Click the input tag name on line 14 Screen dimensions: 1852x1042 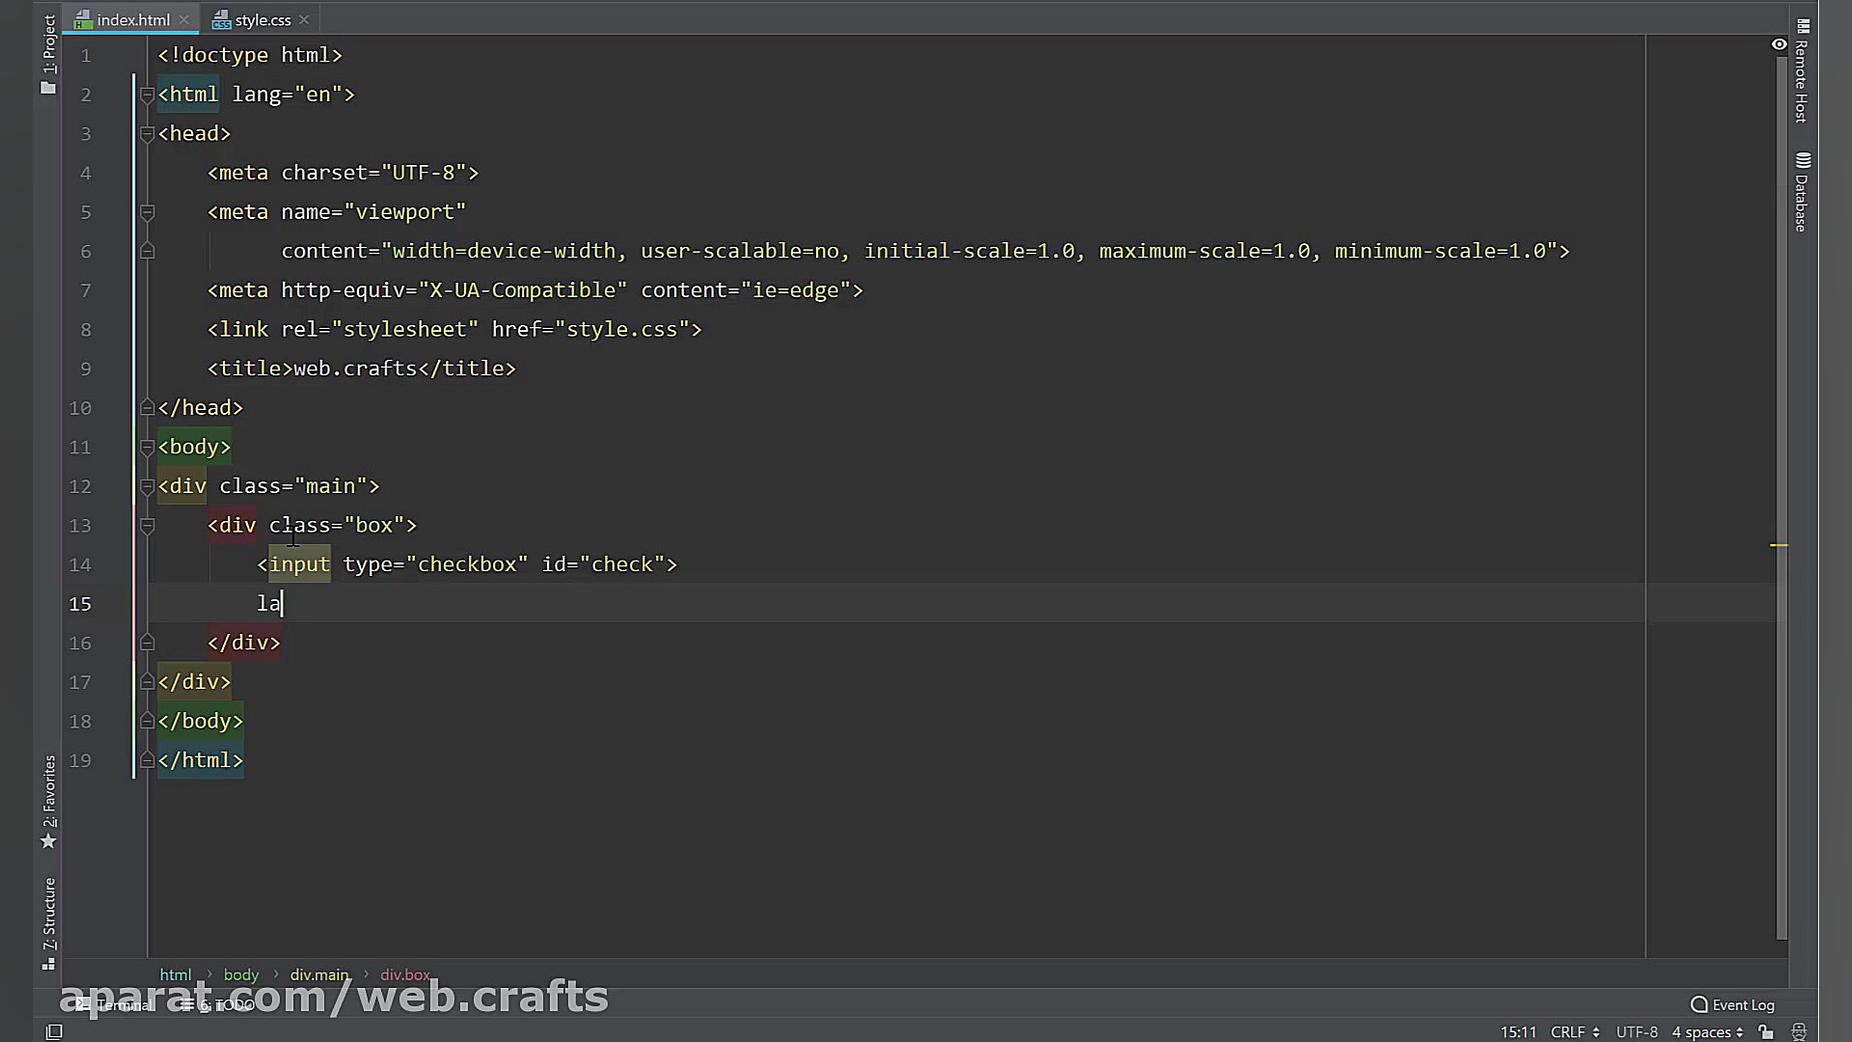[x=299, y=564]
